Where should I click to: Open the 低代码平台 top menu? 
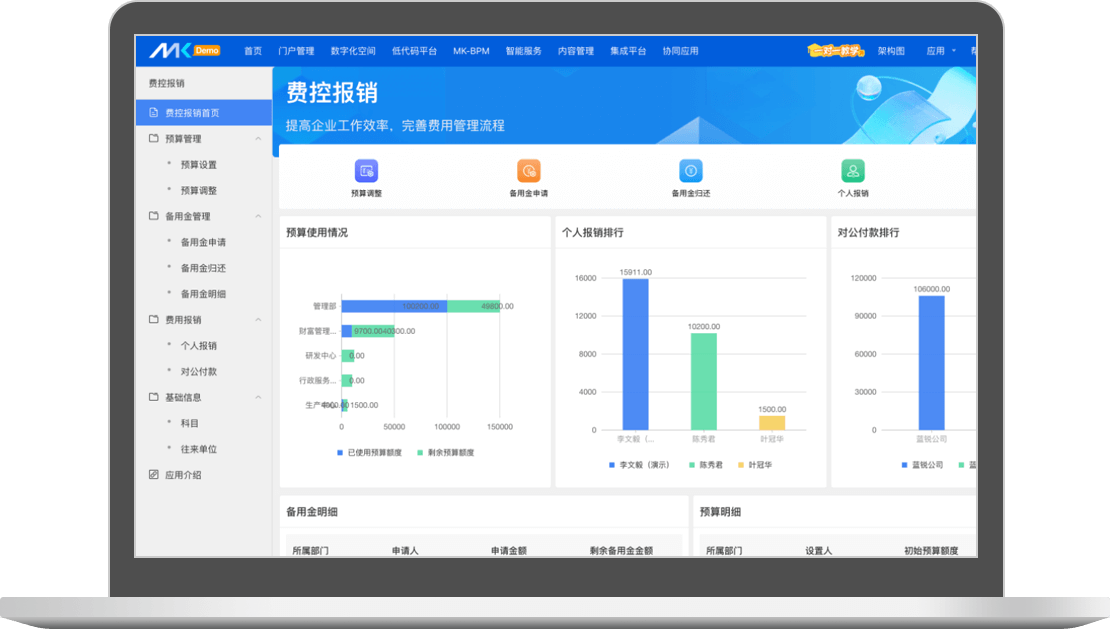coord(414,51)
